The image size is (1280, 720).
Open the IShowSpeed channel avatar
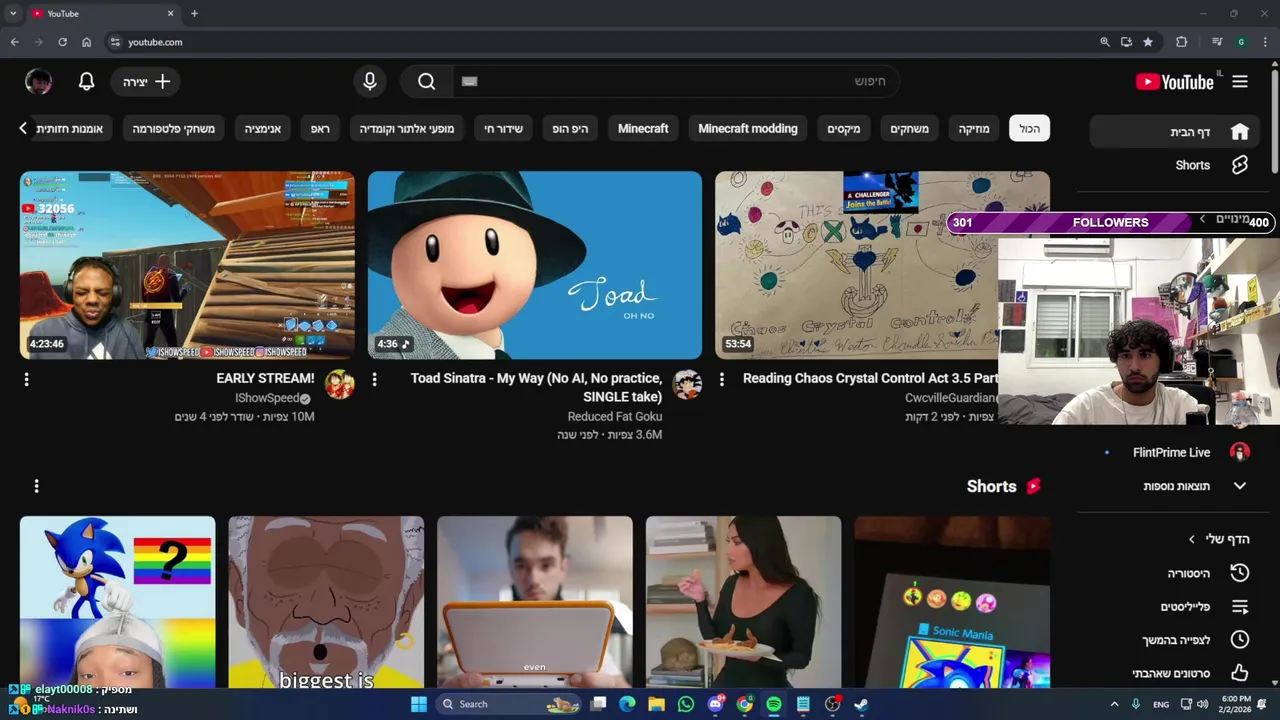point(340,384)
